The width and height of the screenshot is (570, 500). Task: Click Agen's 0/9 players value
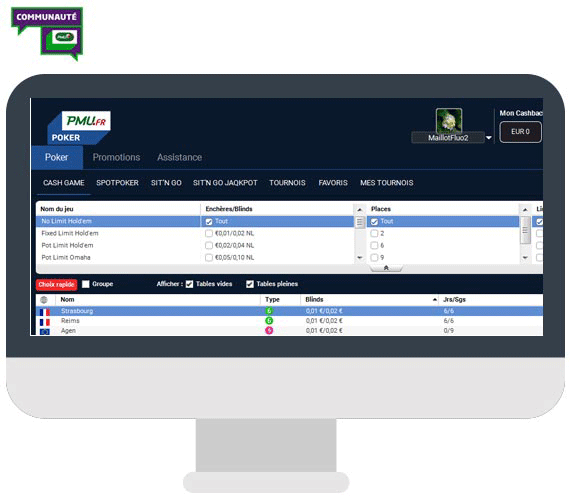tap(449, 331)
